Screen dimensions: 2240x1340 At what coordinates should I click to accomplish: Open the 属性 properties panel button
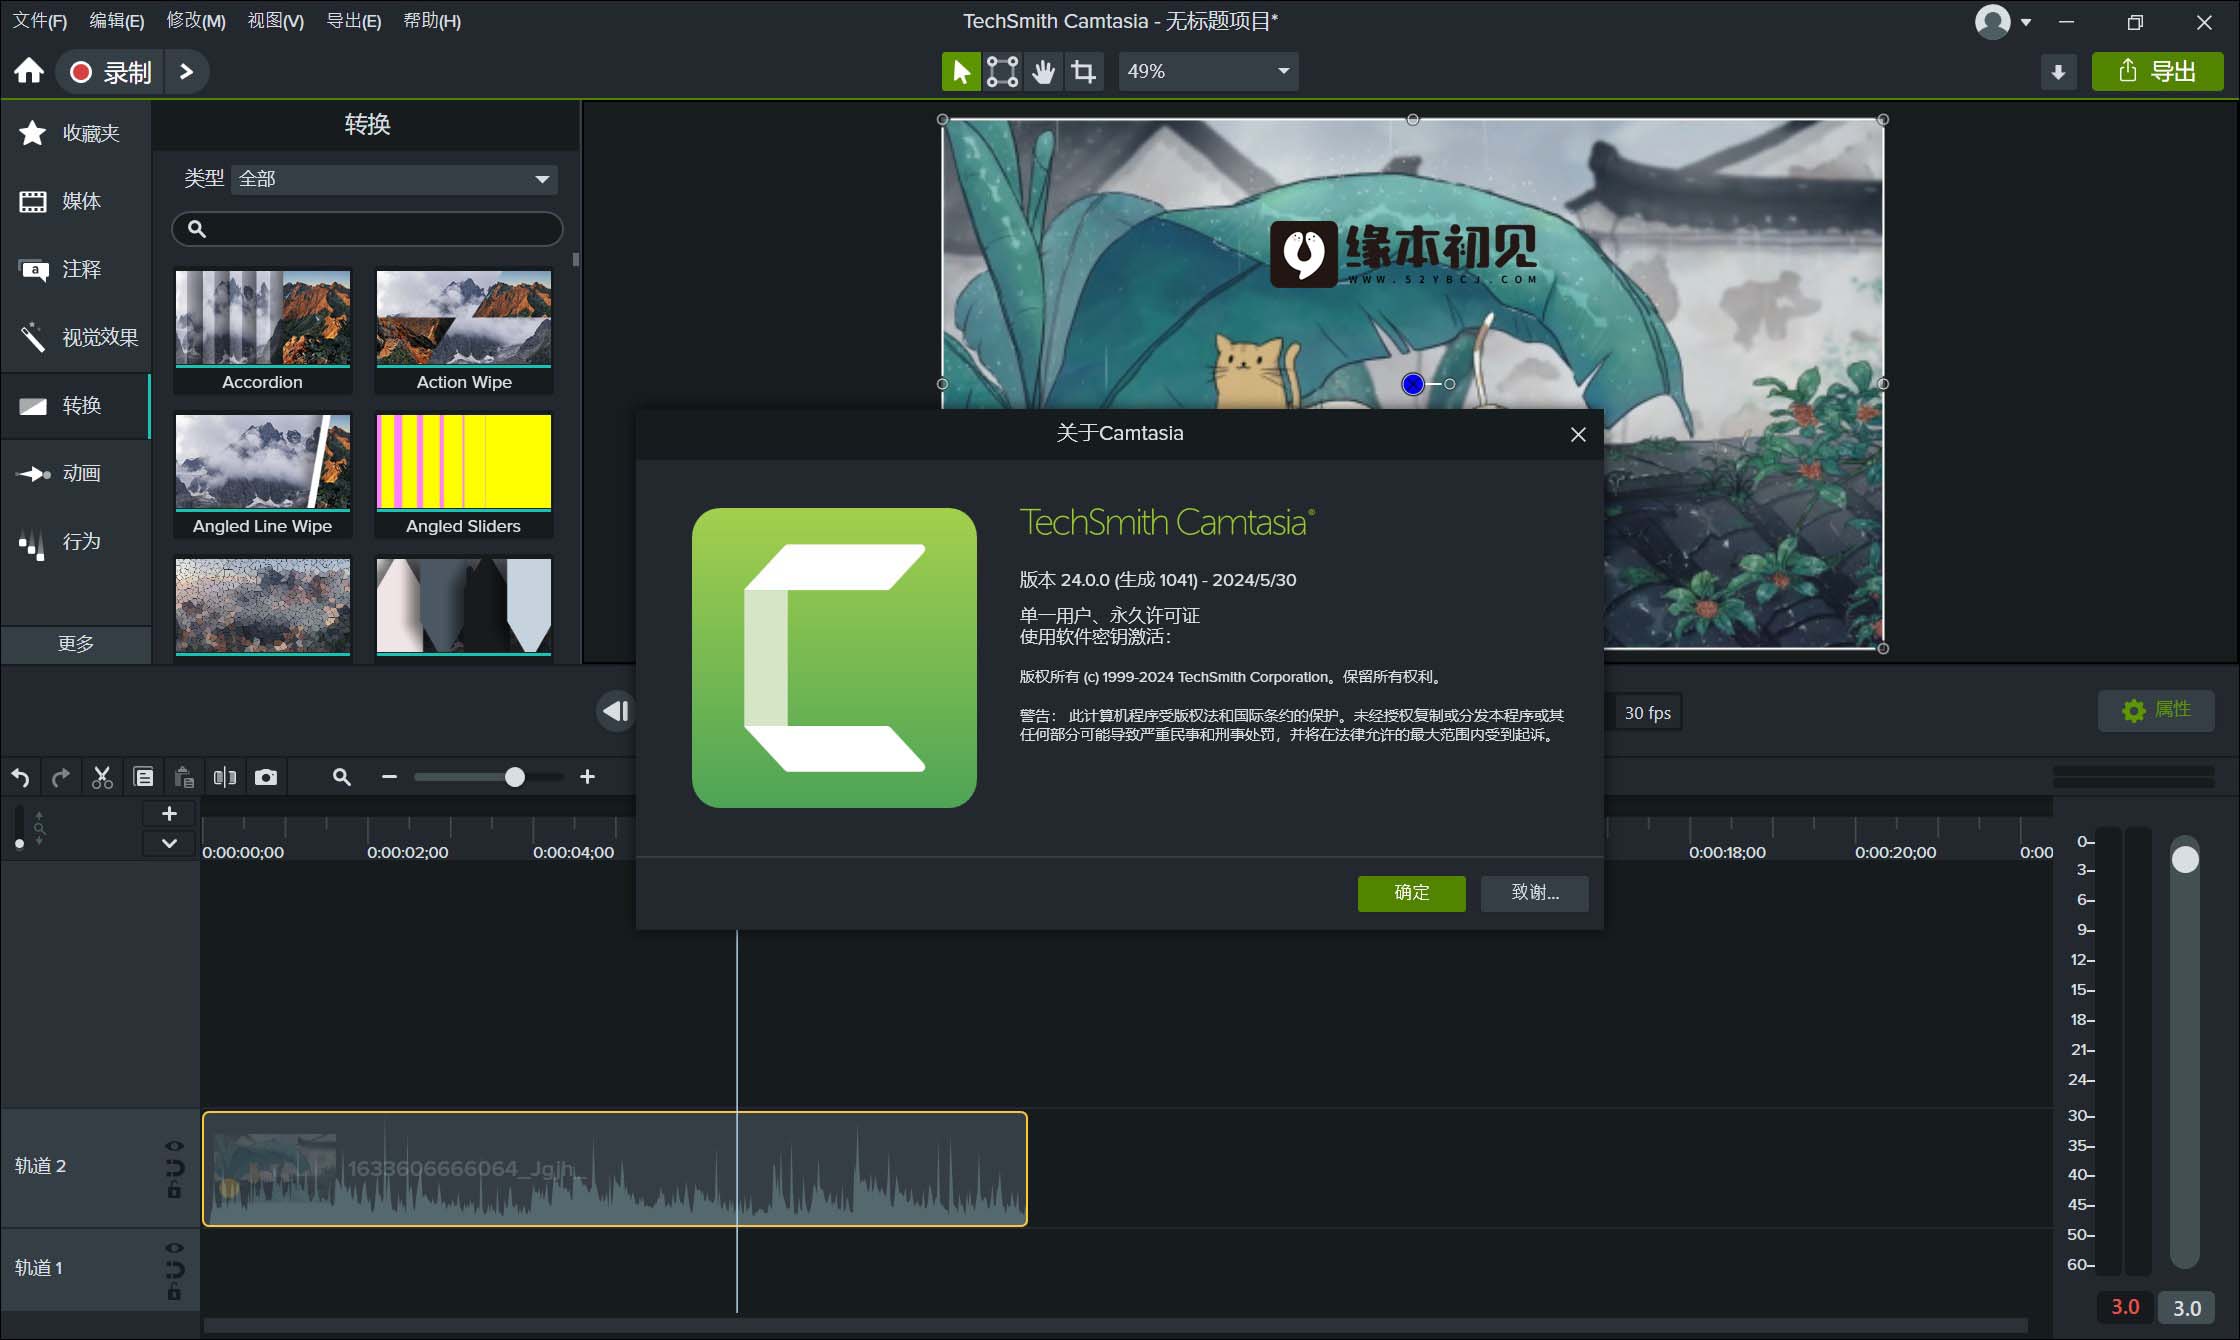[2156, 710]
